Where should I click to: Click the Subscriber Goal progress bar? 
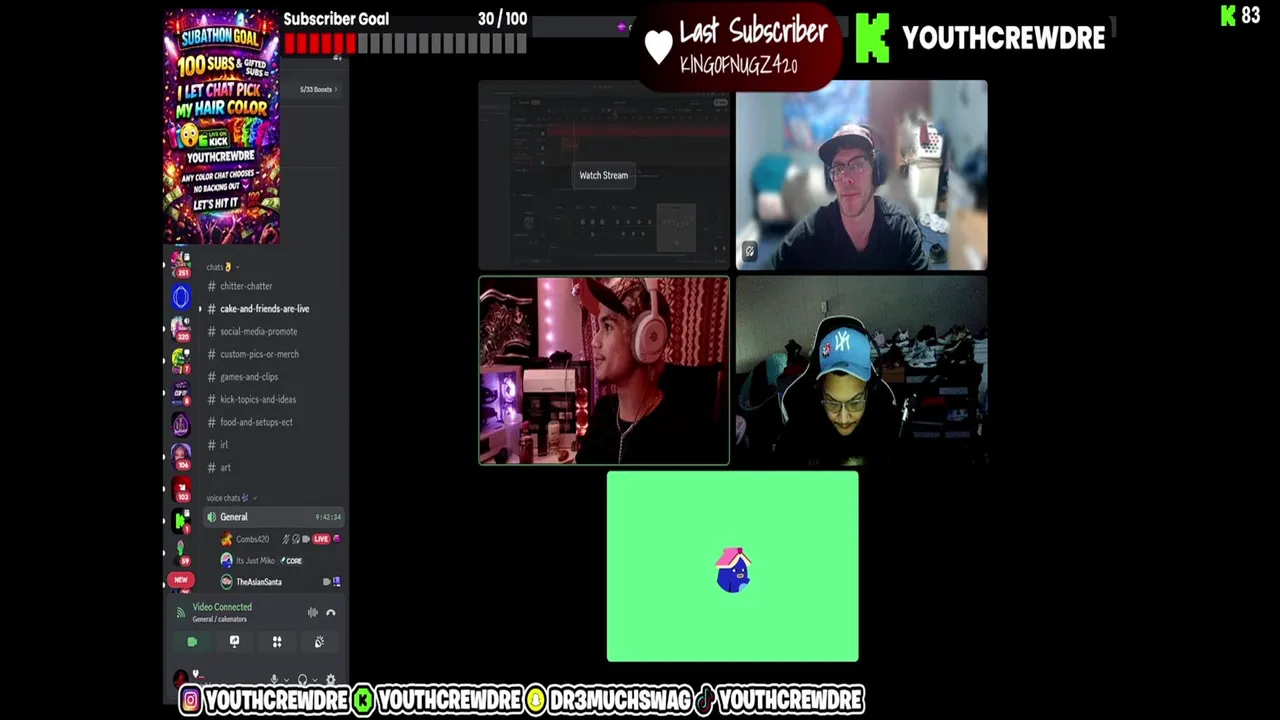(405, 44)
